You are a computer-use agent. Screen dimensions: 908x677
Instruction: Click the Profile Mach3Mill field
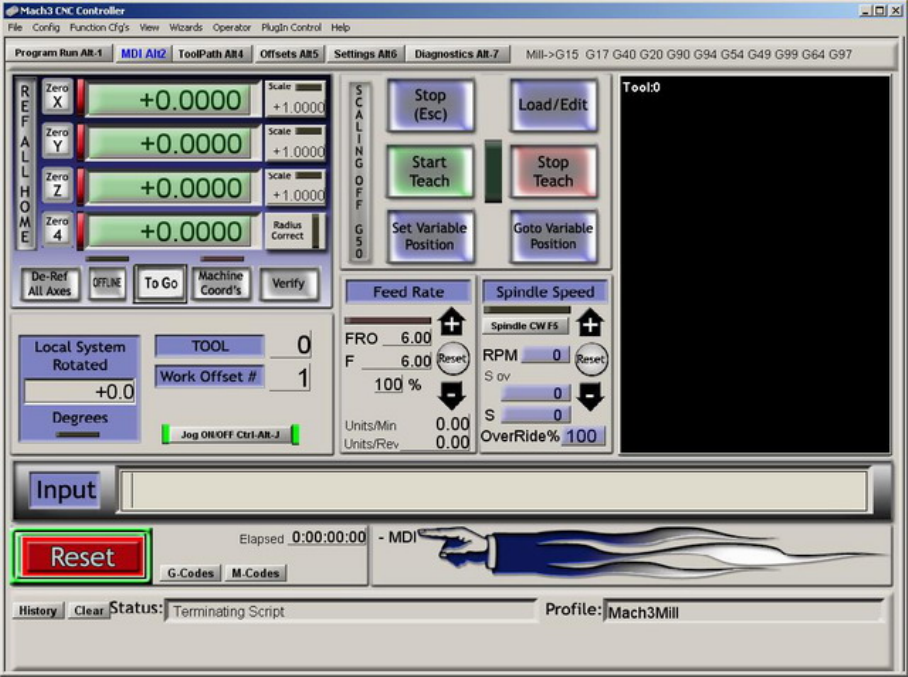tap(744, 612)
